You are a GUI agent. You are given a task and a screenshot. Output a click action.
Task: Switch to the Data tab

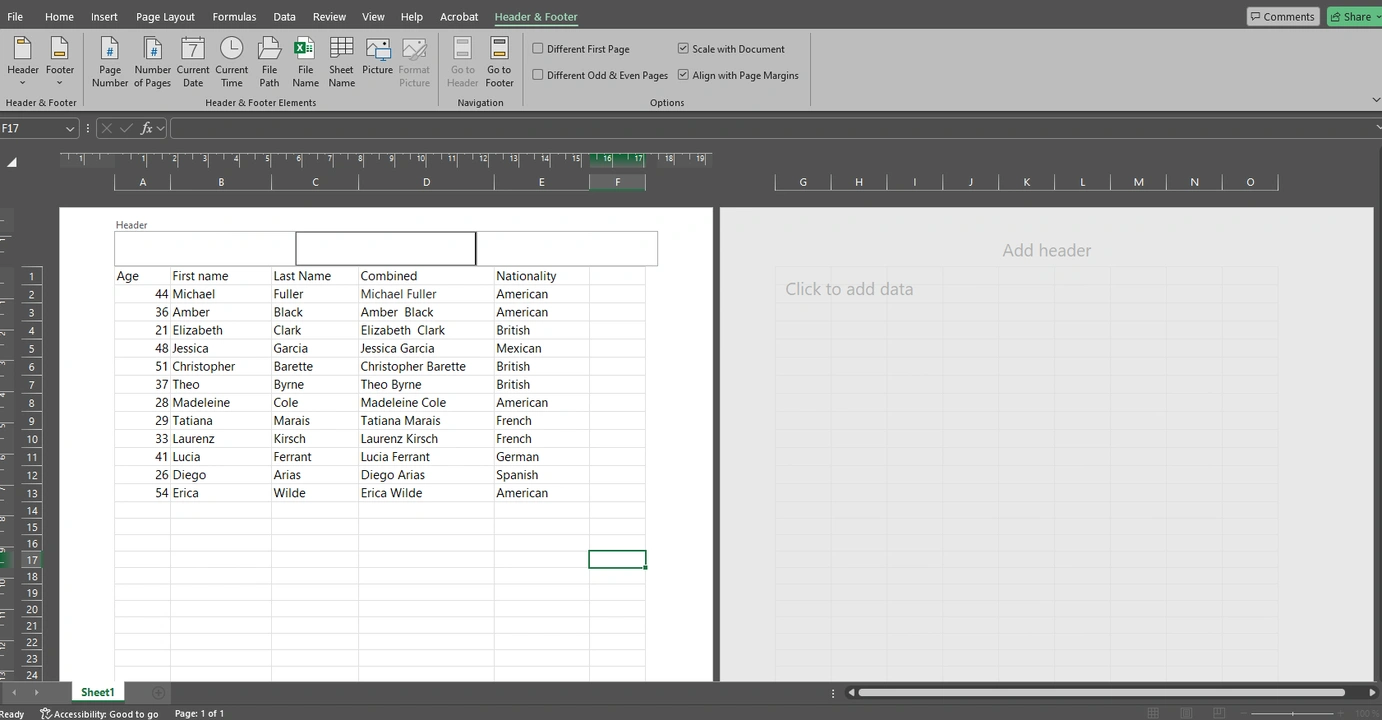pyautogui.click(x=284, y=16)
